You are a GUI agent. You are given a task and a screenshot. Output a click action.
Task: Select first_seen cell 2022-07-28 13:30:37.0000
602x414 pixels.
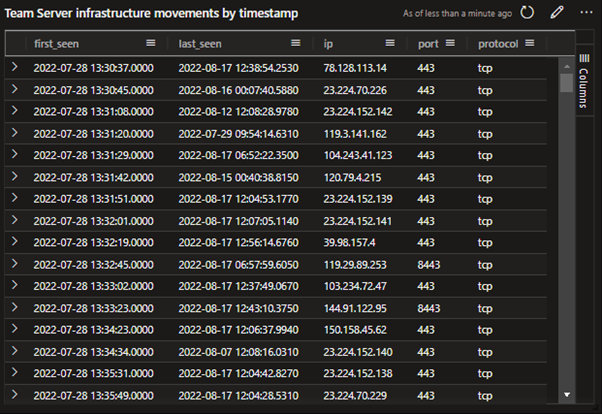tap(94, 68)
